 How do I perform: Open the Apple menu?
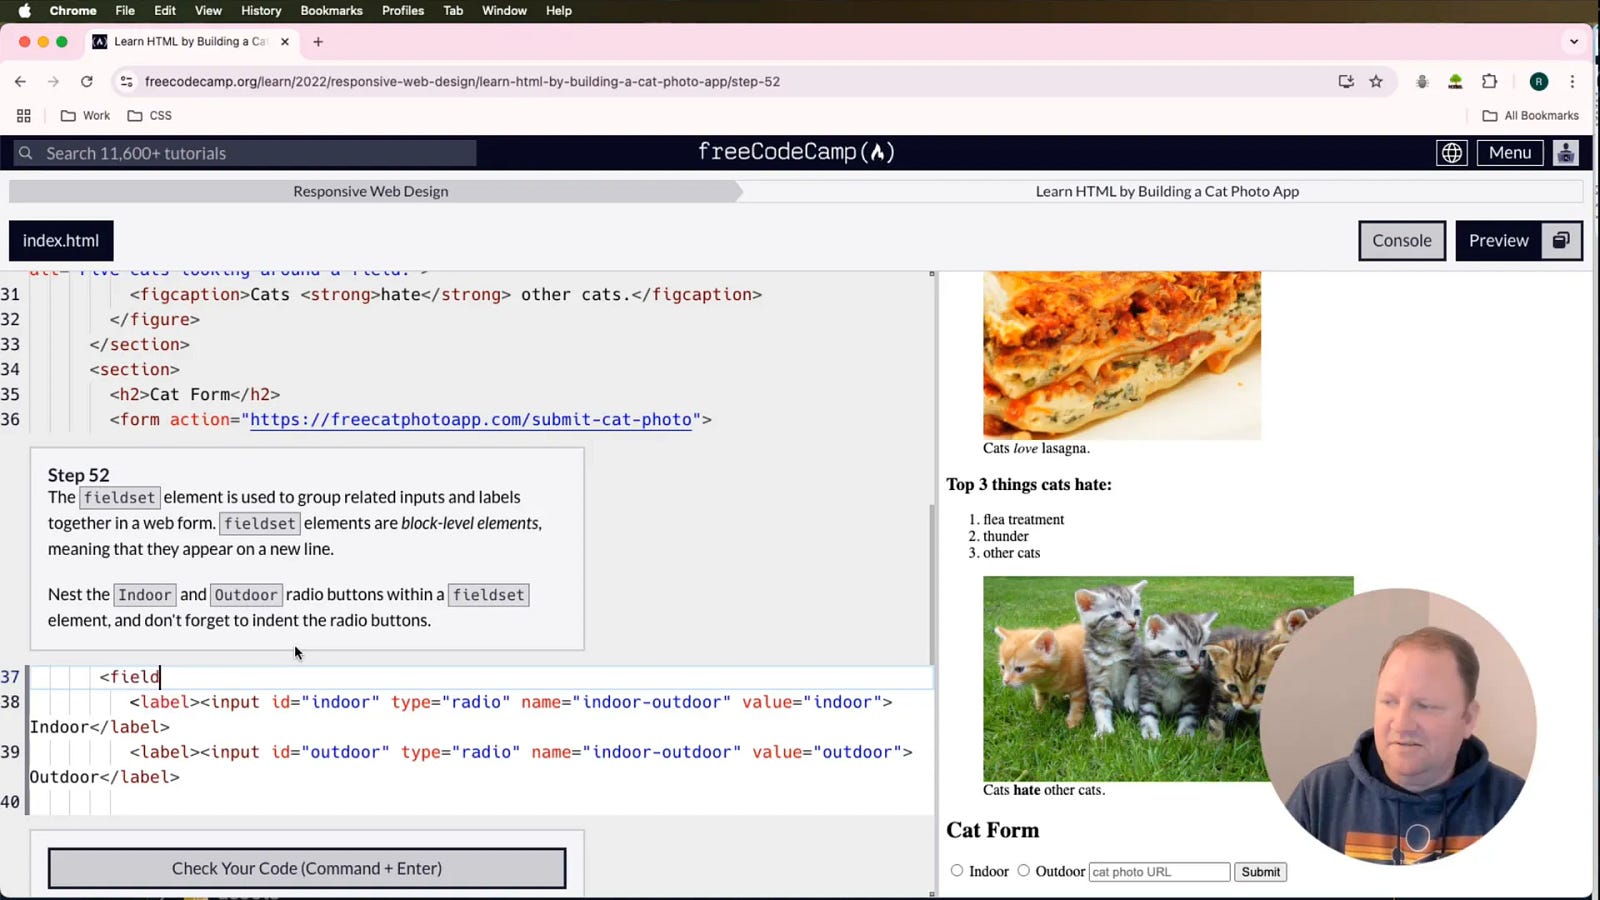click(x=24, y=11)
